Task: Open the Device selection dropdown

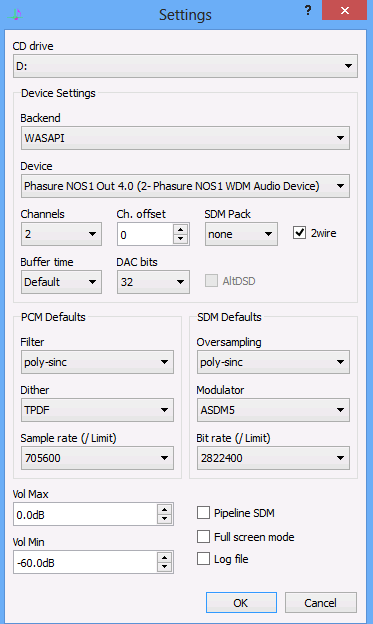Action: [185, 186]
